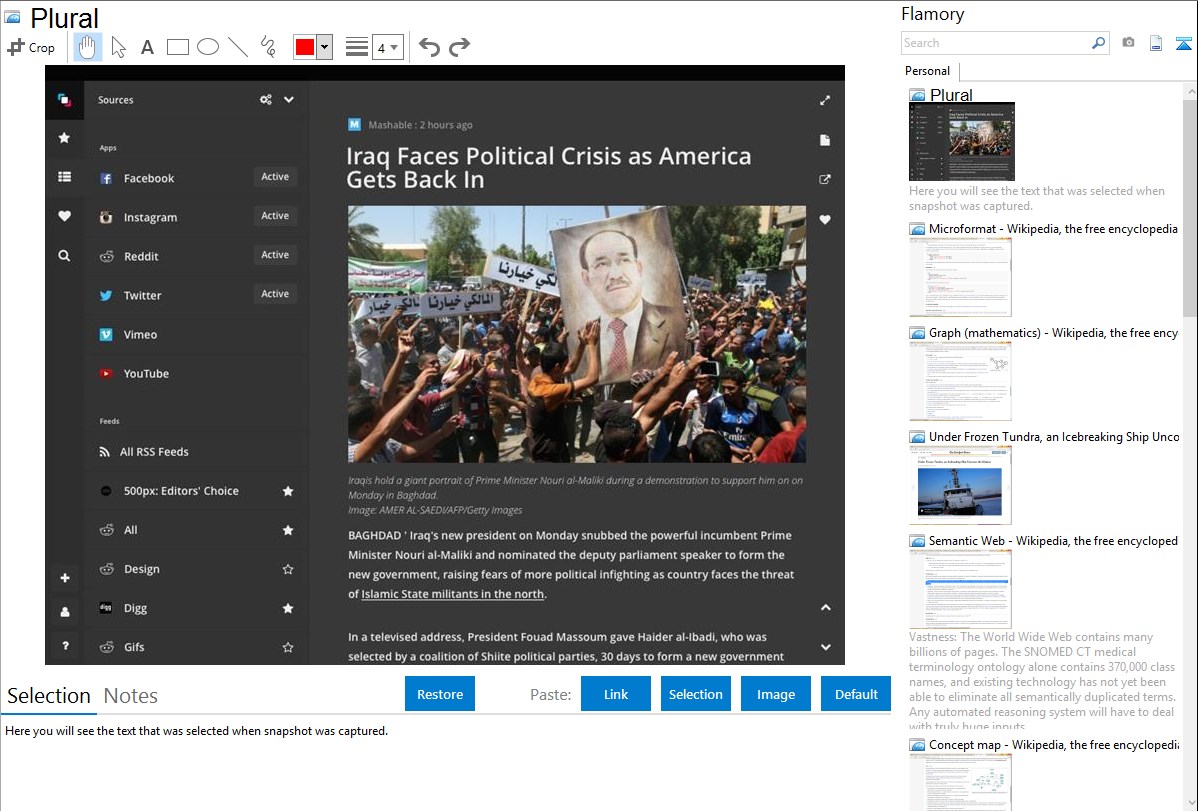Pick the ellipse shape tool
This screenshot has width=1198, height=811.
[207, 47]
